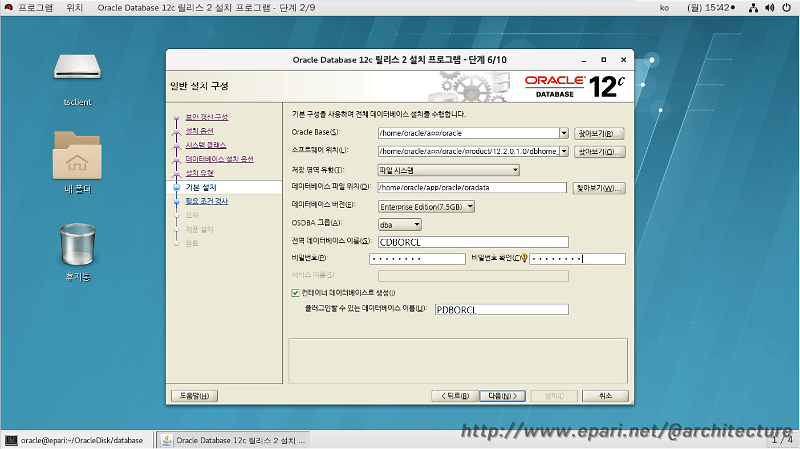Click the help button in the installer

click(x=194, y=396)
